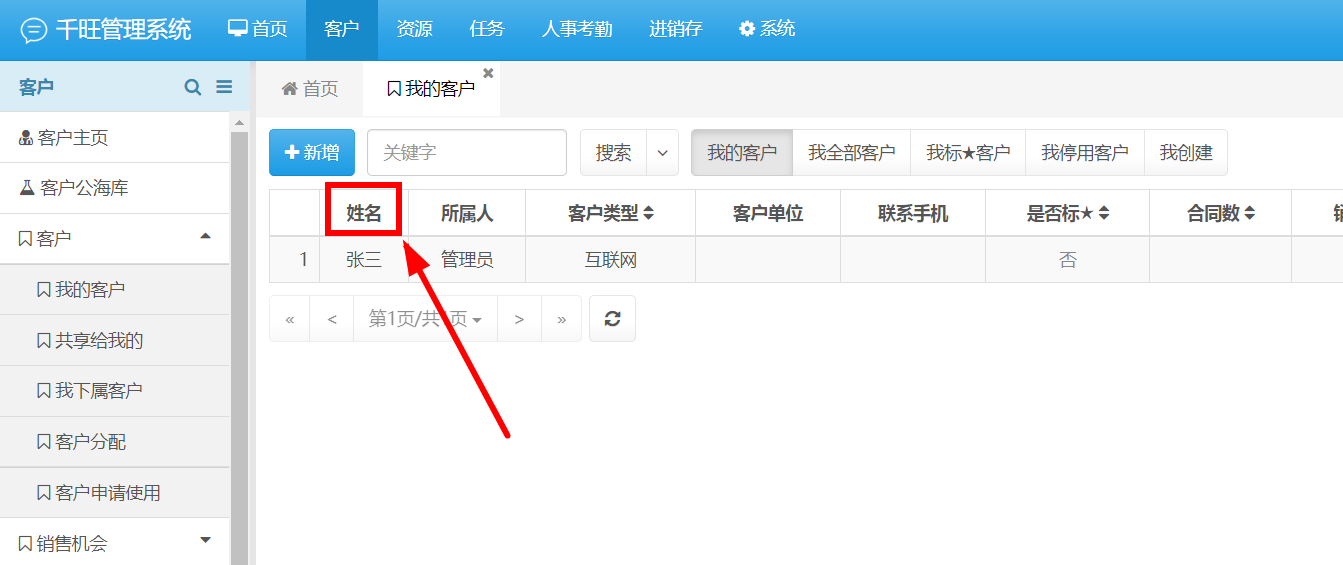Expand the 销售机会 sidebar group

115,543
